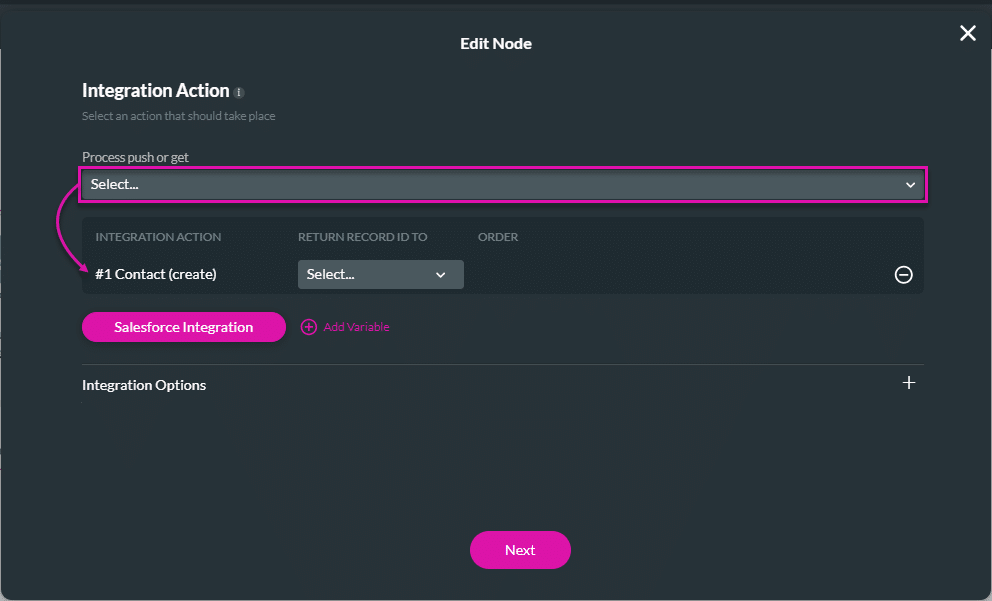Click the Add Variable link text
The height and width of the screenshot is (601, 992).
[x=356, y=327]
